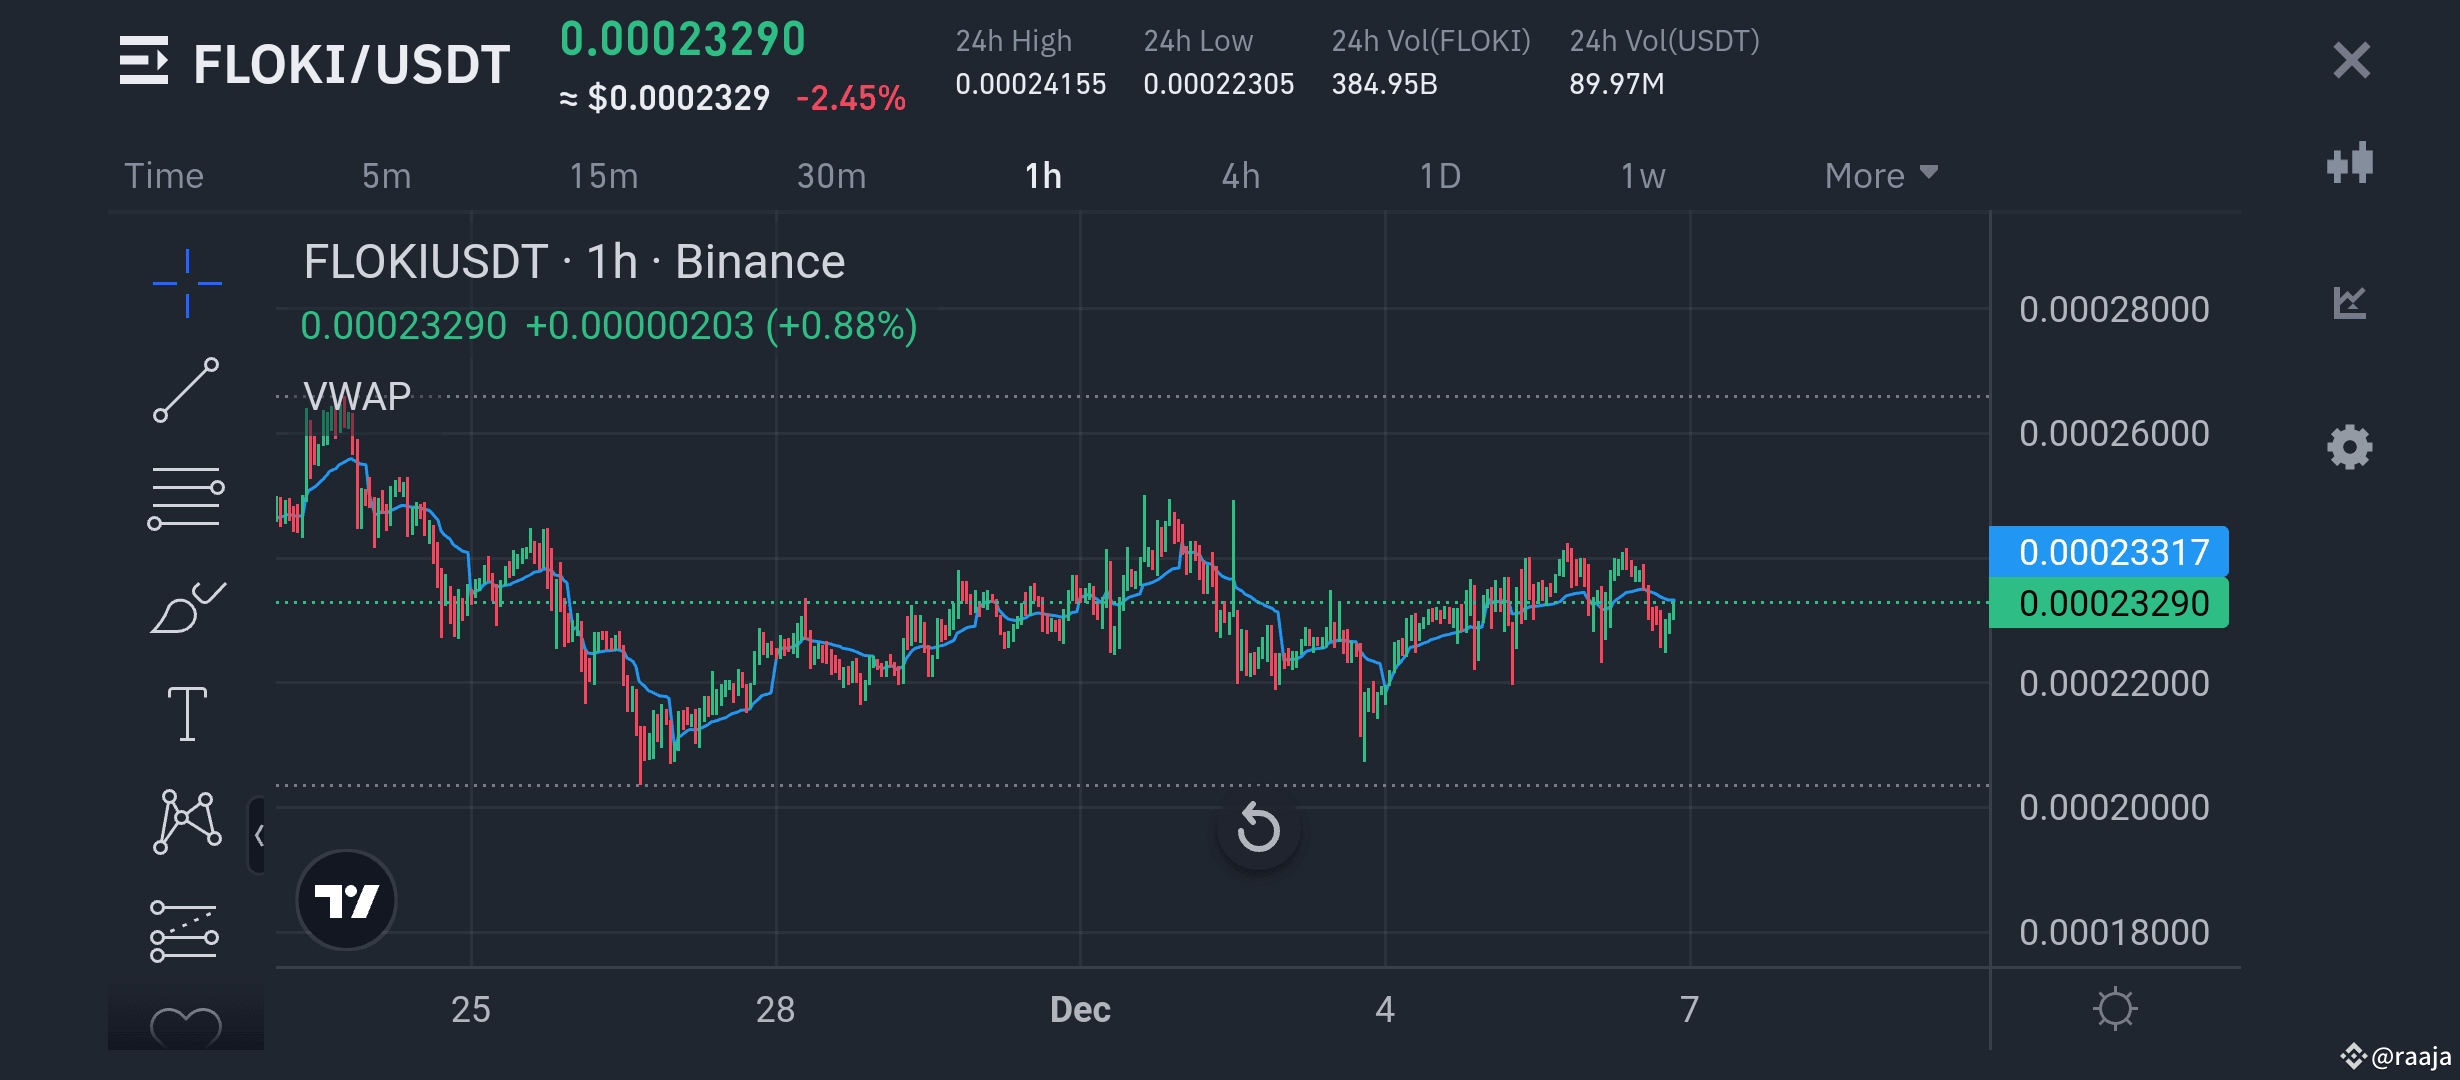This screenshot has height=1080, width=2460.
Task: Click the 0.00028000 price axis label
Action: tap(2114, 310)
